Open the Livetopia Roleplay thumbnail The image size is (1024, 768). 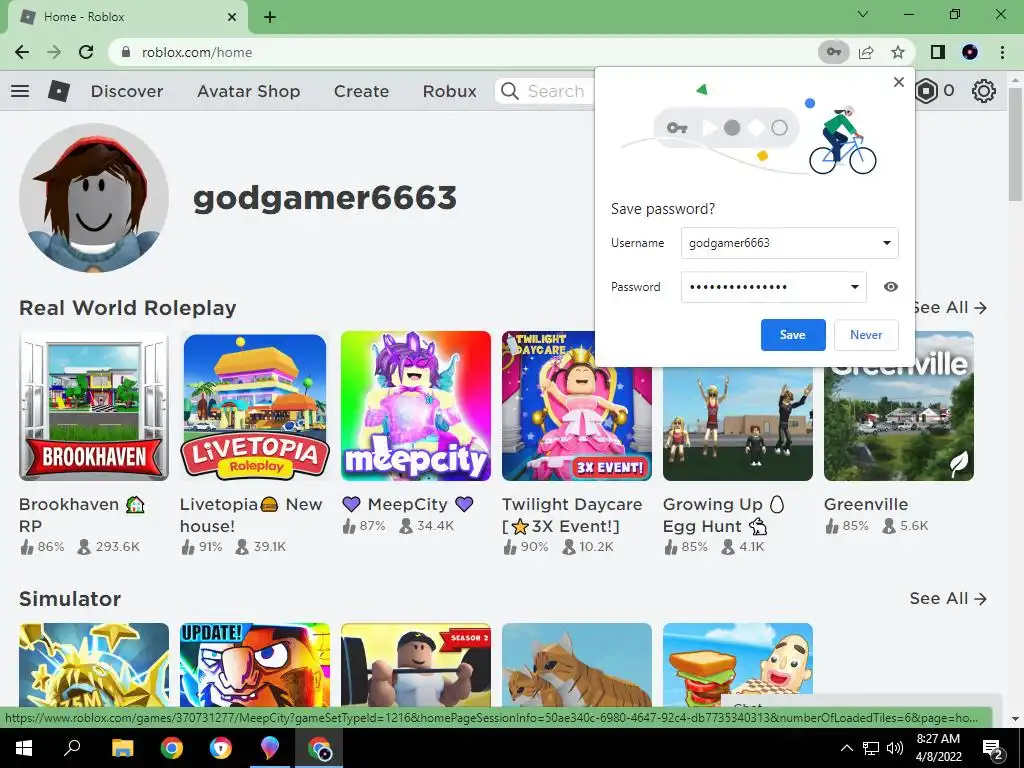[x=255, y=406]
